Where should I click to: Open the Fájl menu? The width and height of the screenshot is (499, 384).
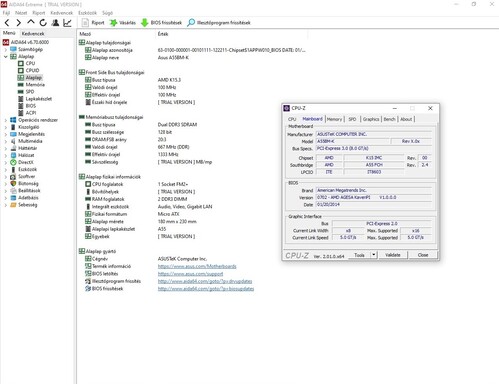click(6, 13)
